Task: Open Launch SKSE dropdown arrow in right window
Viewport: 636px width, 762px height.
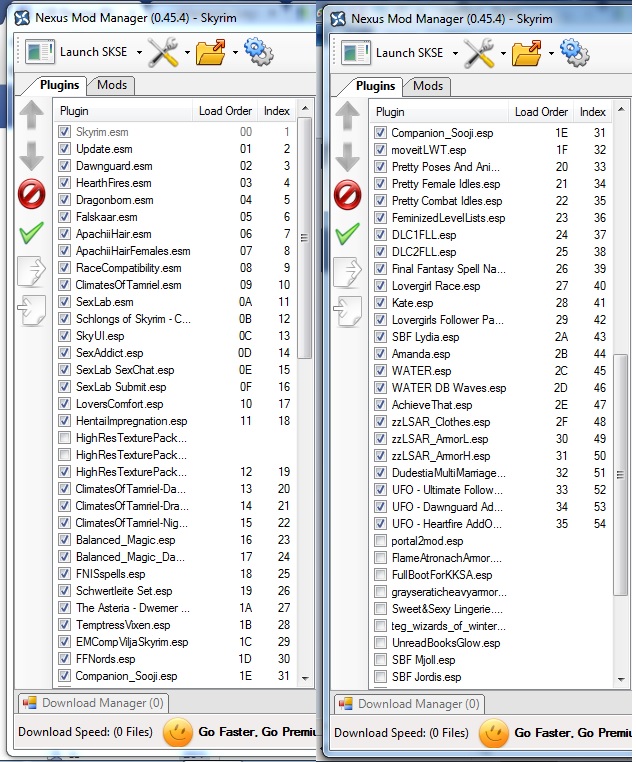Action: click(x=455, y=53)
